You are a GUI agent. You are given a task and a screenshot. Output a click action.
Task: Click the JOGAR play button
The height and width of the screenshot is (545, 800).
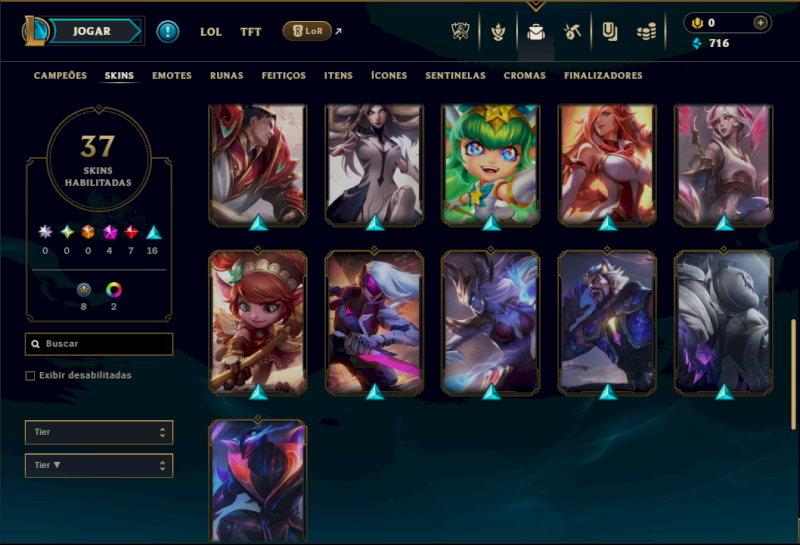pos(94,31)
